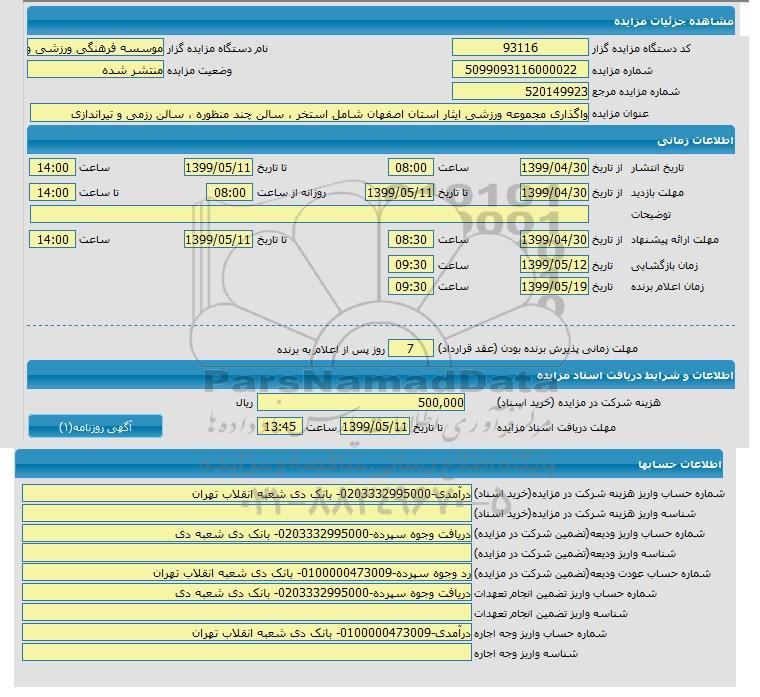
Task: Click proposal end time 14:00
Action: (52, 239)
